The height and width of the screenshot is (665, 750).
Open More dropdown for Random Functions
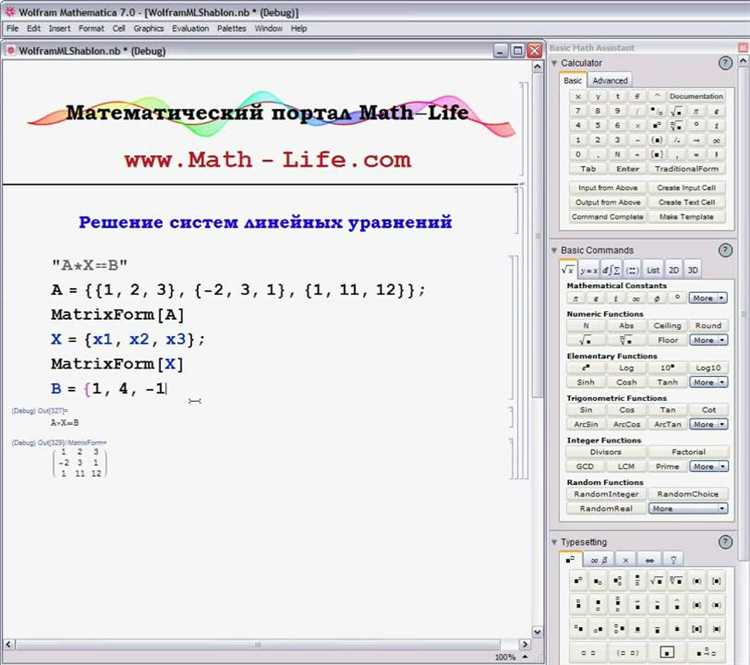pos(688,508)
